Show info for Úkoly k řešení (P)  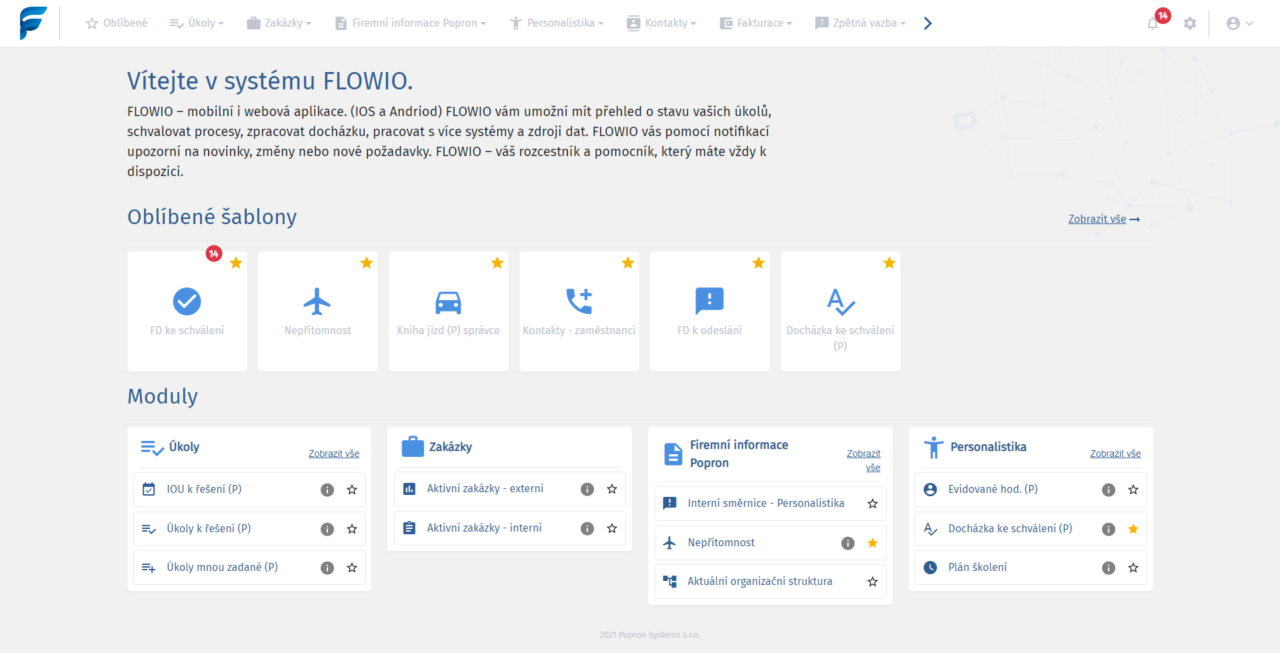327,529
